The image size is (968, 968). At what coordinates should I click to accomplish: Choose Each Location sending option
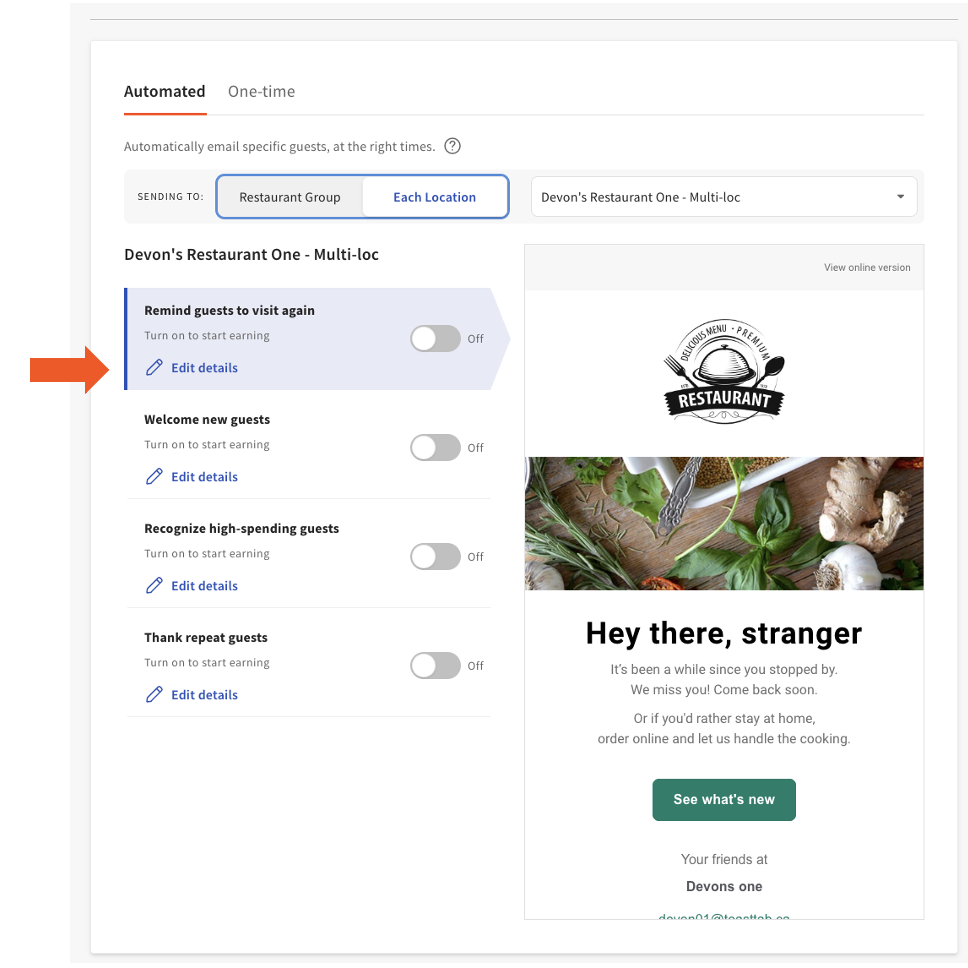pos(434,197)
